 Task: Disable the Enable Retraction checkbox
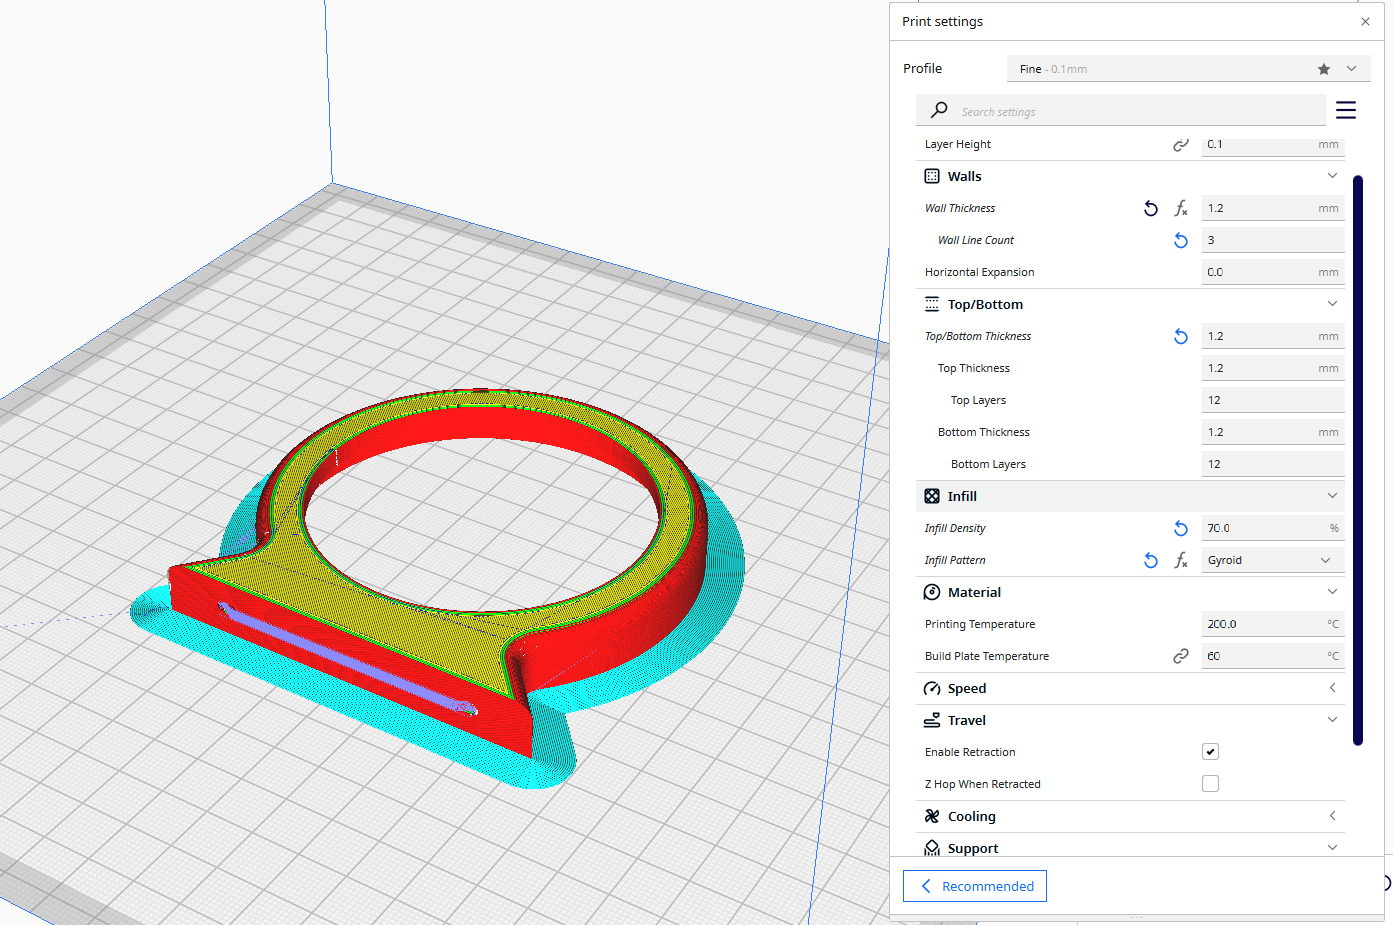click(x=1210, y=751)
